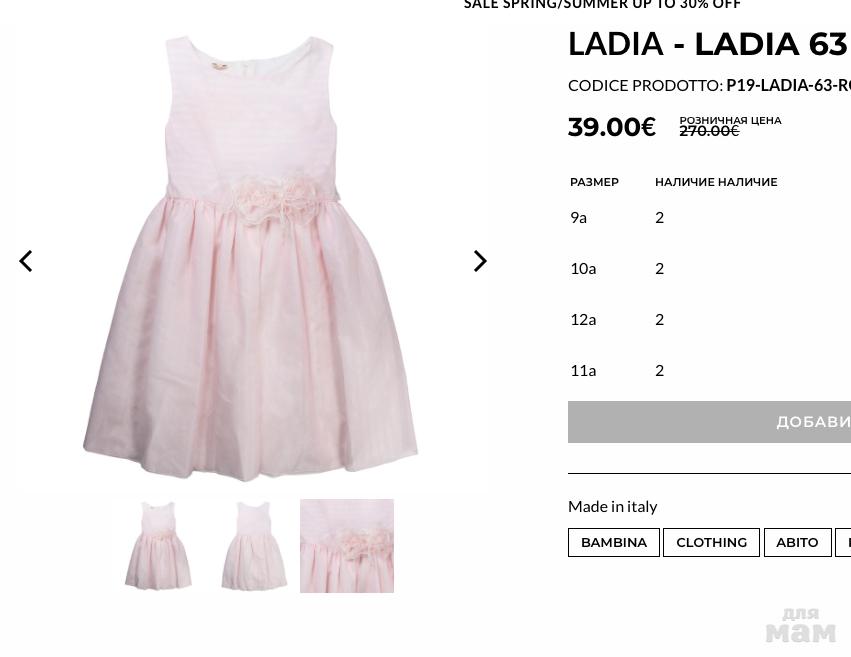Screen dimensions: 851x657
Task: Click the crossed-out retail price 270.00€
Action: pyautogui.click(x=709, y=131)
